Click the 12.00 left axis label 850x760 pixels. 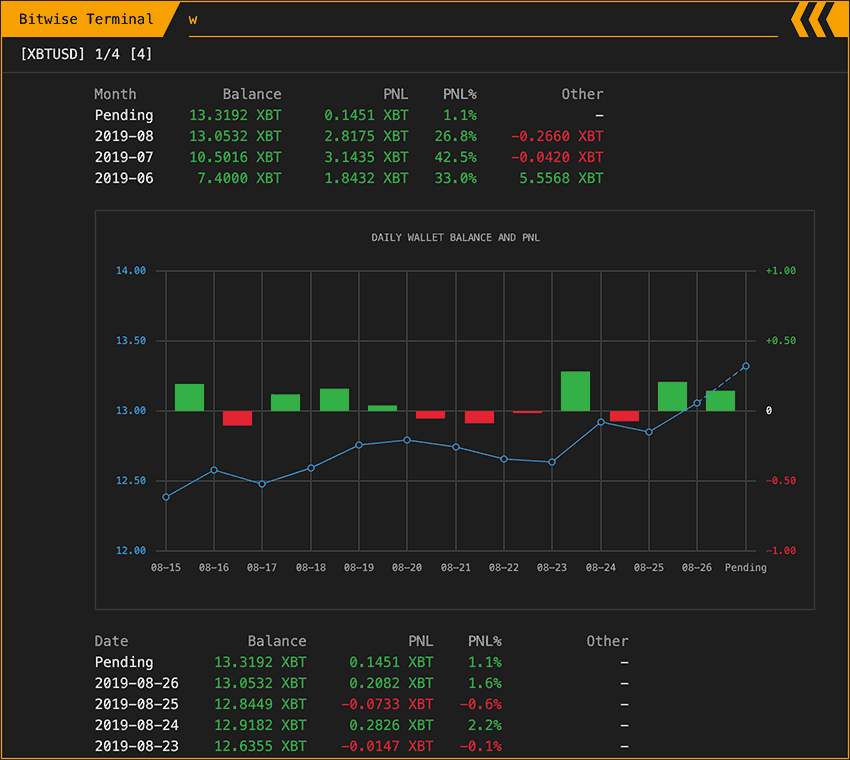131,551
